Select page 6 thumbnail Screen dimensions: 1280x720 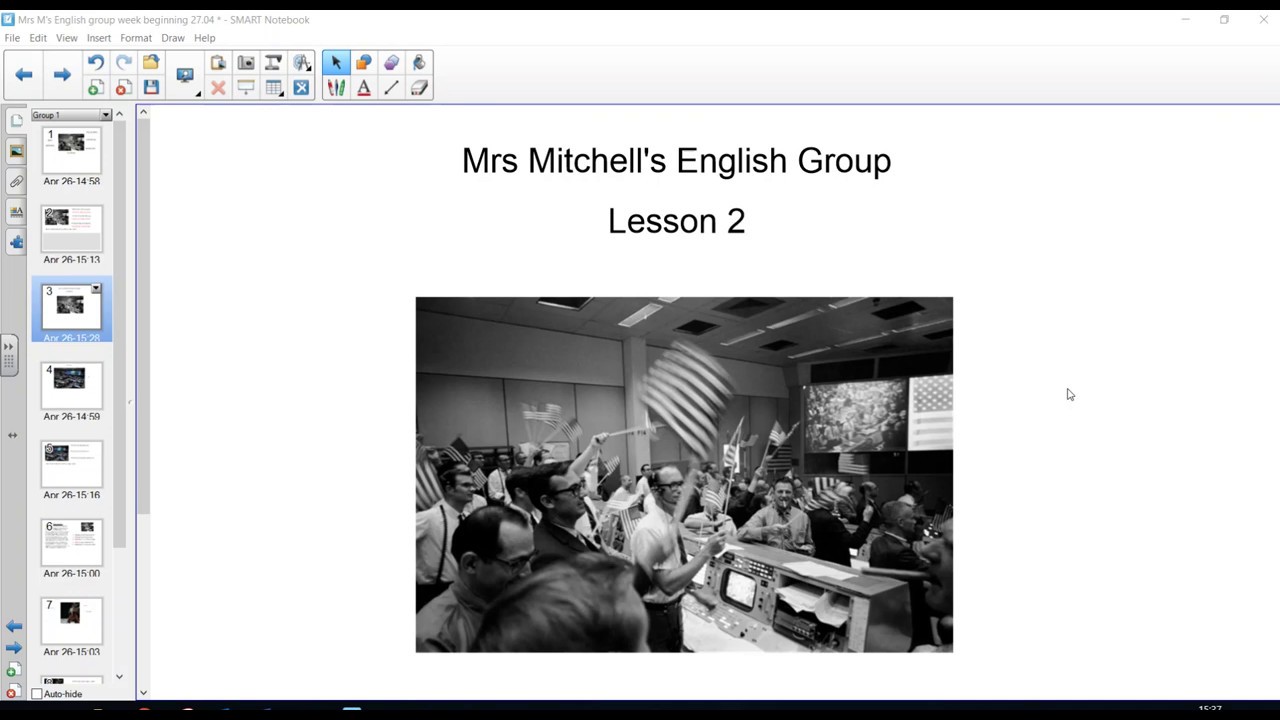(71, 543)
